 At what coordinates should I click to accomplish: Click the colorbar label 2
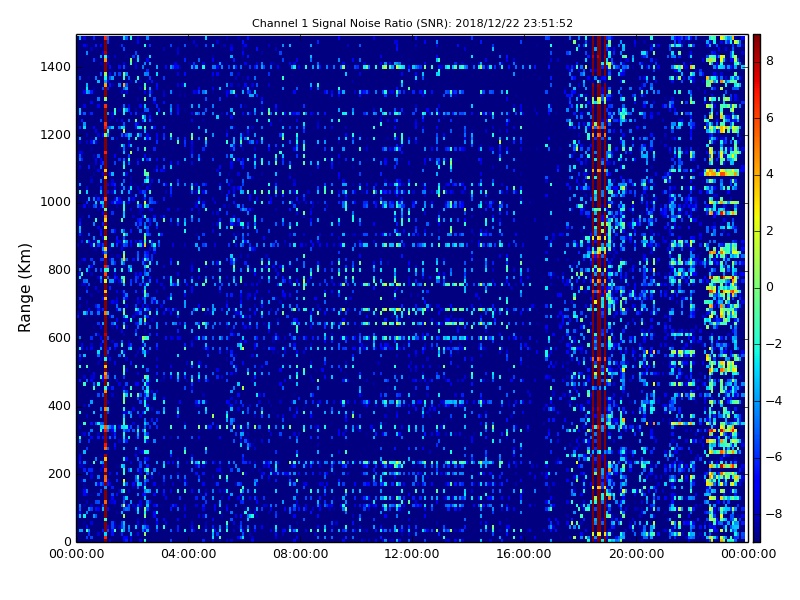coord(770,231)
